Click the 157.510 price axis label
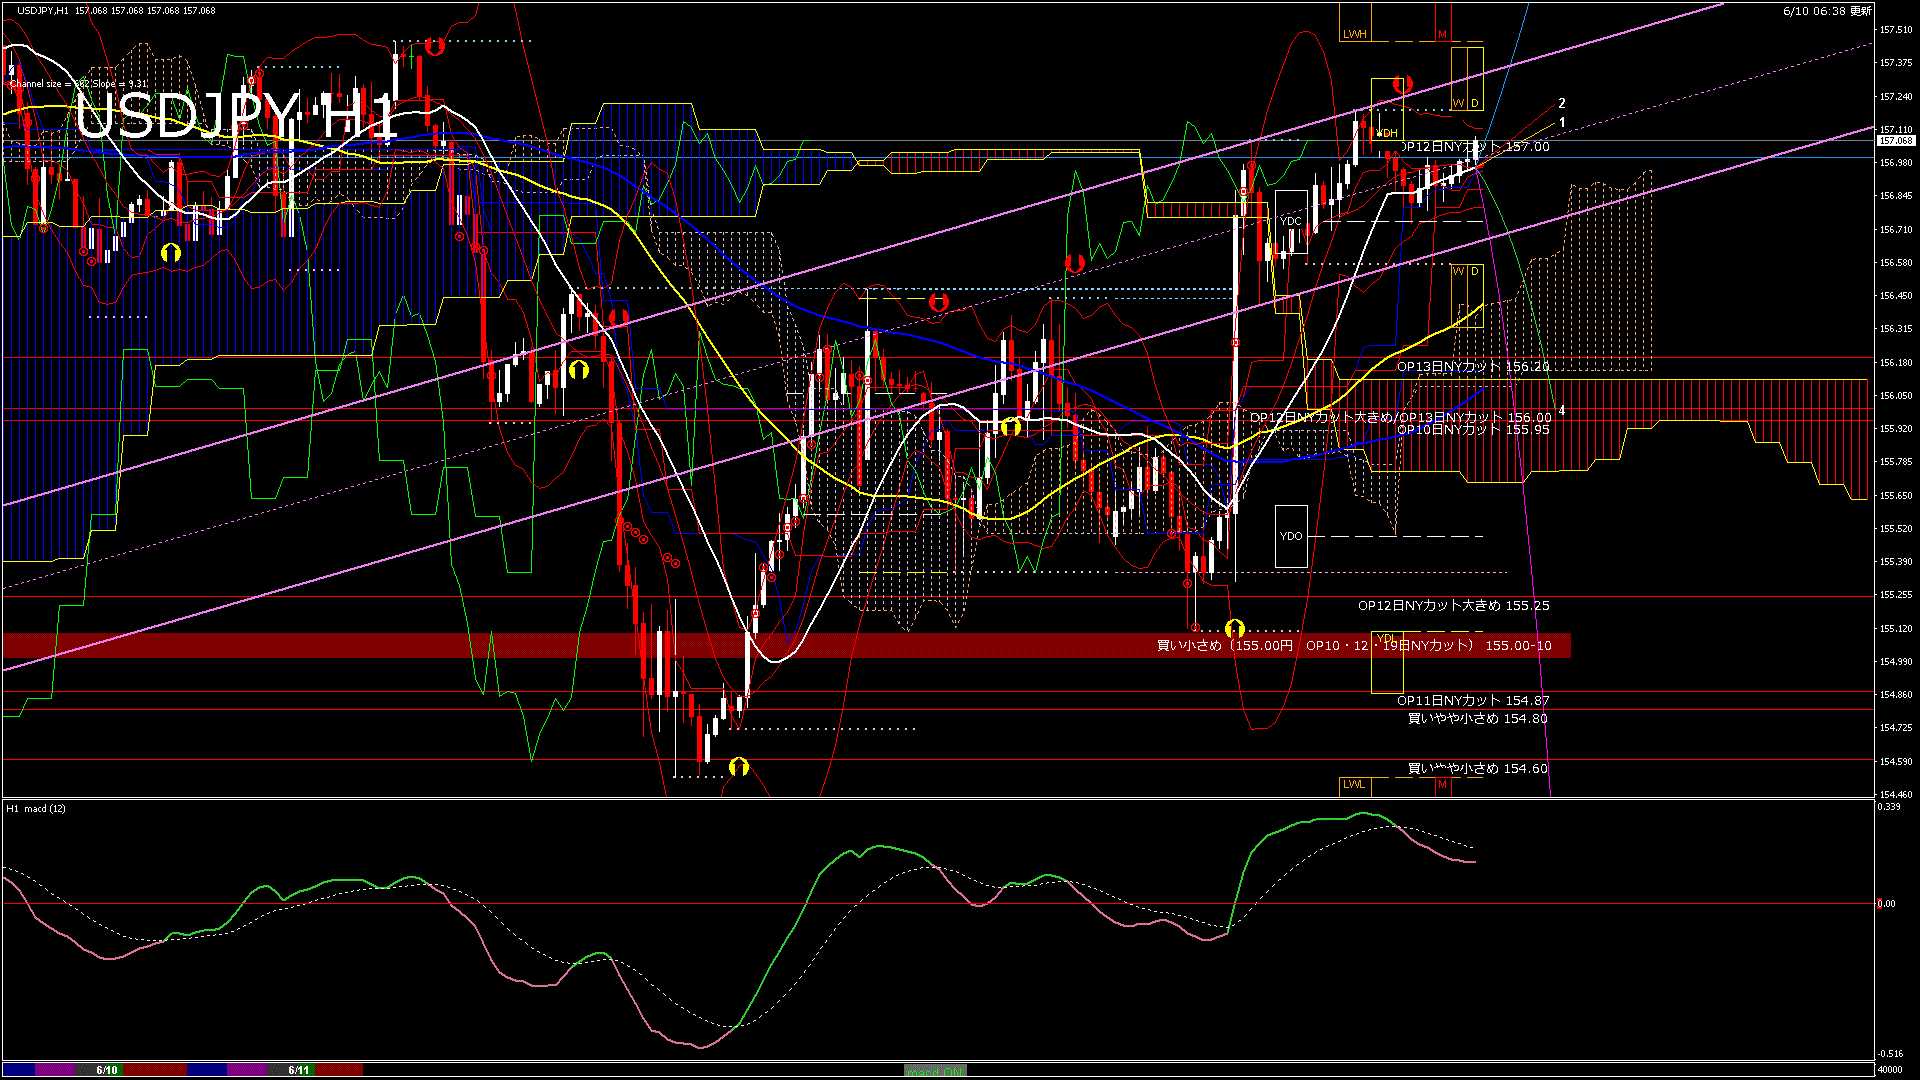 (x=1896, y=30)
